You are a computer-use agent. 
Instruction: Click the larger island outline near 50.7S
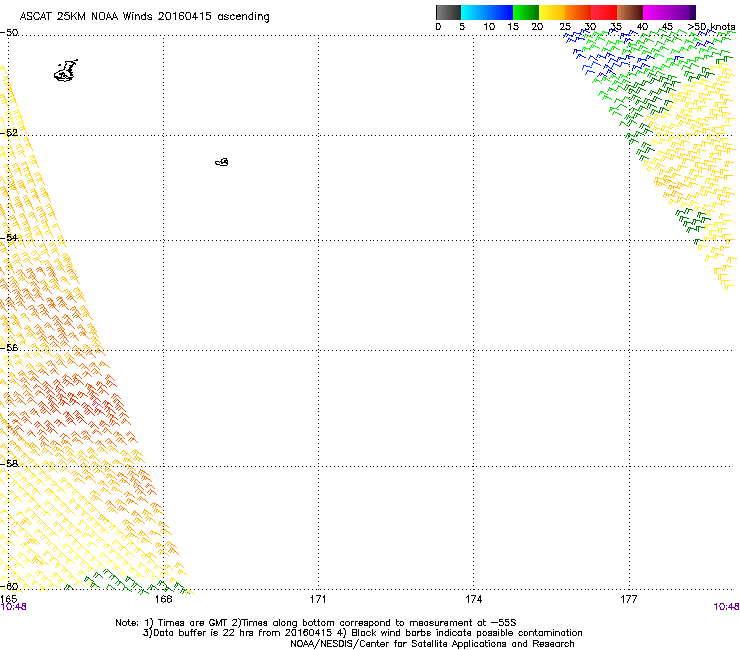[x=66, y=71]
